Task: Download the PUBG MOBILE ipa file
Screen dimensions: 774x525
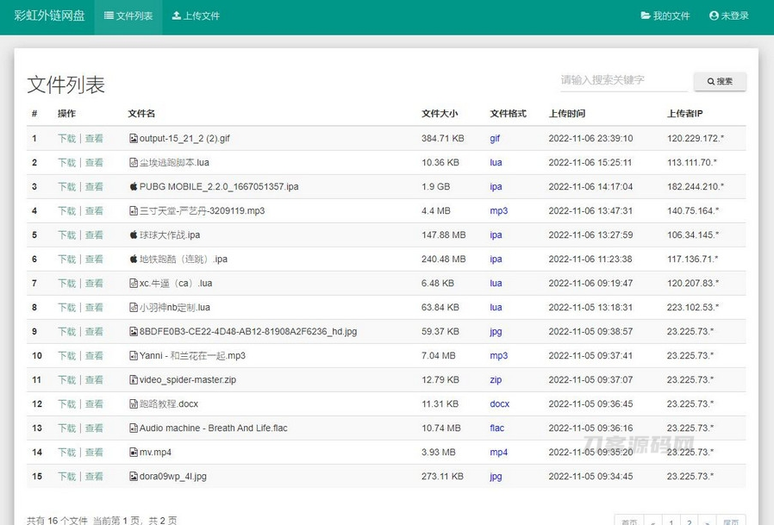Action: point(66,187)
